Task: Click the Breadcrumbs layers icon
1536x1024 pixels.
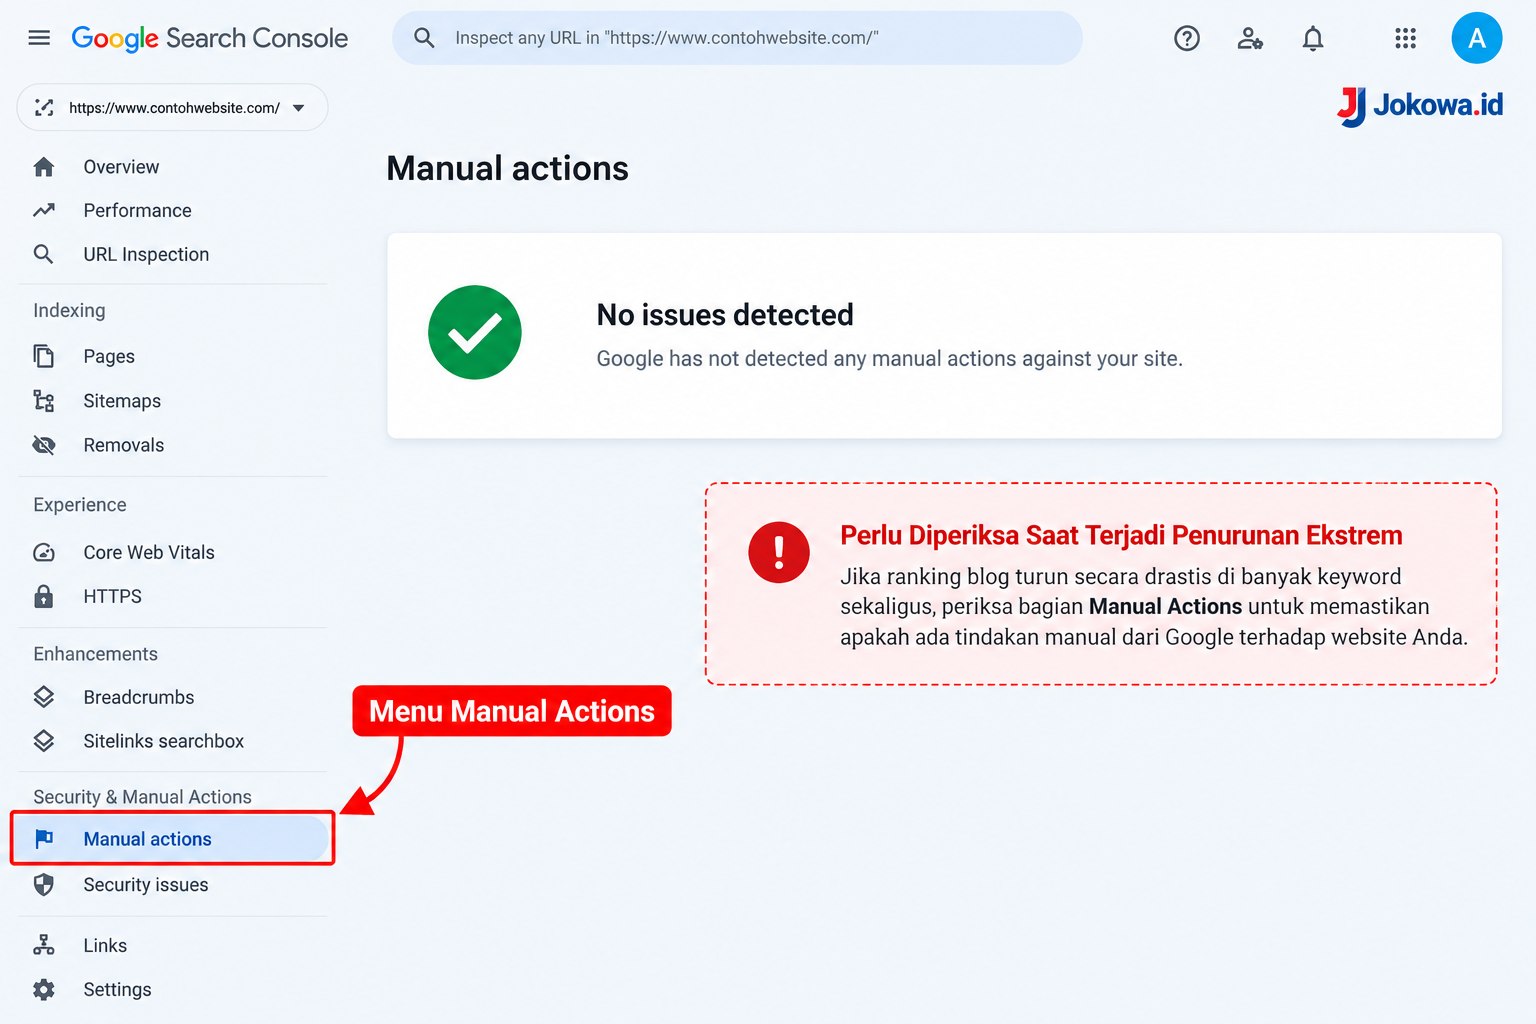Action: 43,697
